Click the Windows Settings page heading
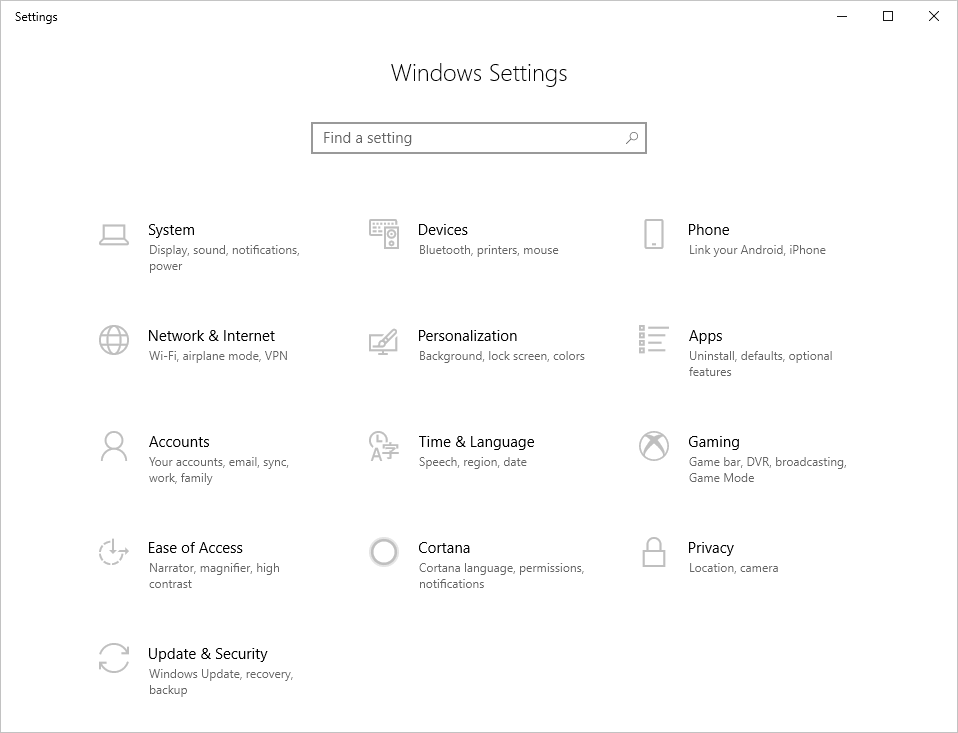Screen dimensions: 958x733 479,73
